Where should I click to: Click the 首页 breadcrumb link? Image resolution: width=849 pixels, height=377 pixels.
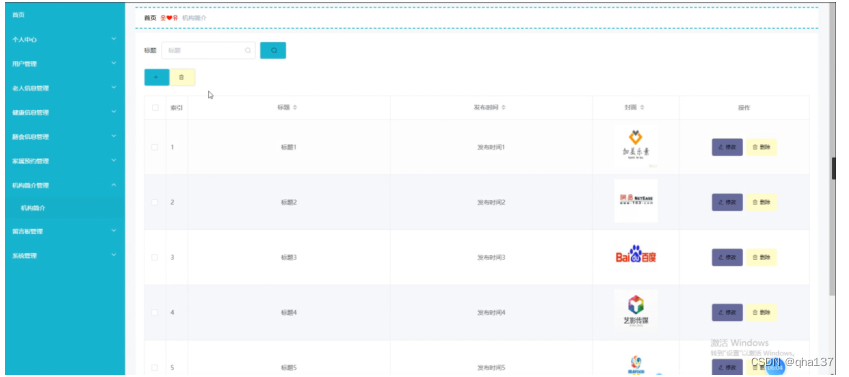tap(150, 18)
